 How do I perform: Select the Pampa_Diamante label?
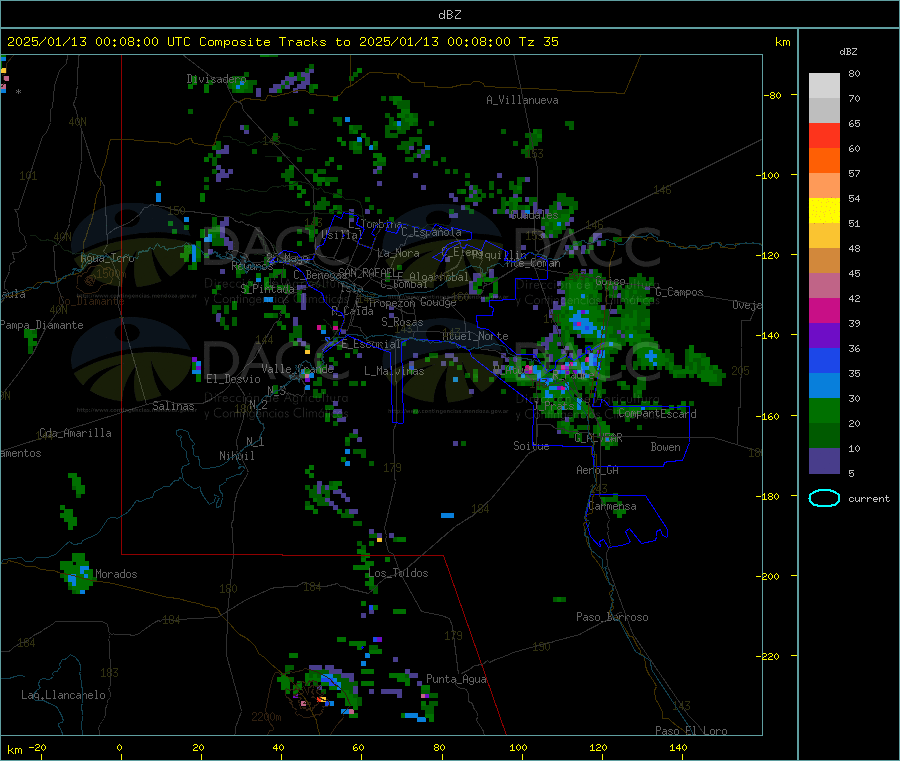41,325
